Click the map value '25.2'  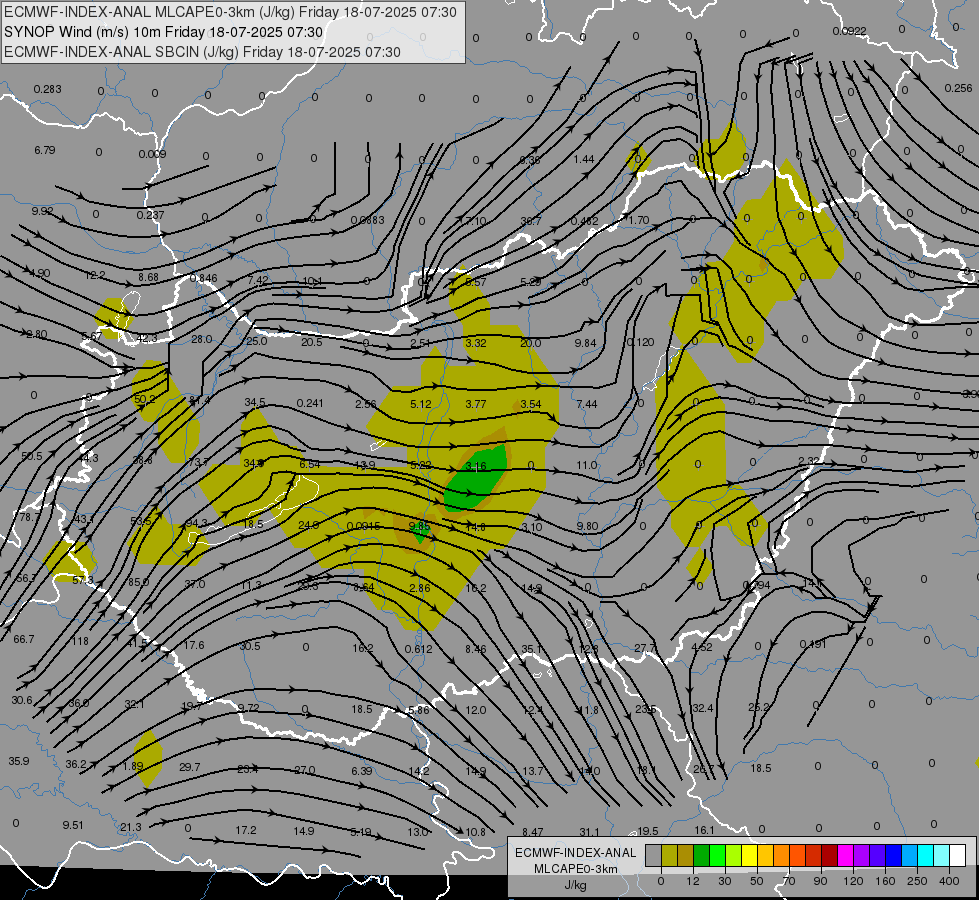pyautogui.click(x=759, y=707)
